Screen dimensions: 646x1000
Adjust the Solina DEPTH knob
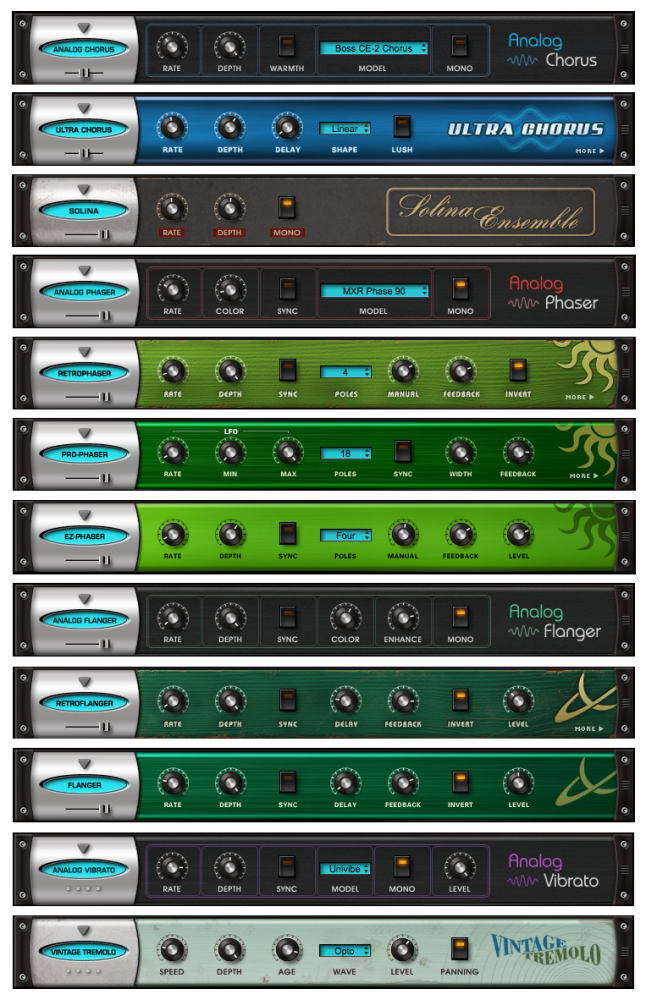pyautogui.click(x=229, y=208)
